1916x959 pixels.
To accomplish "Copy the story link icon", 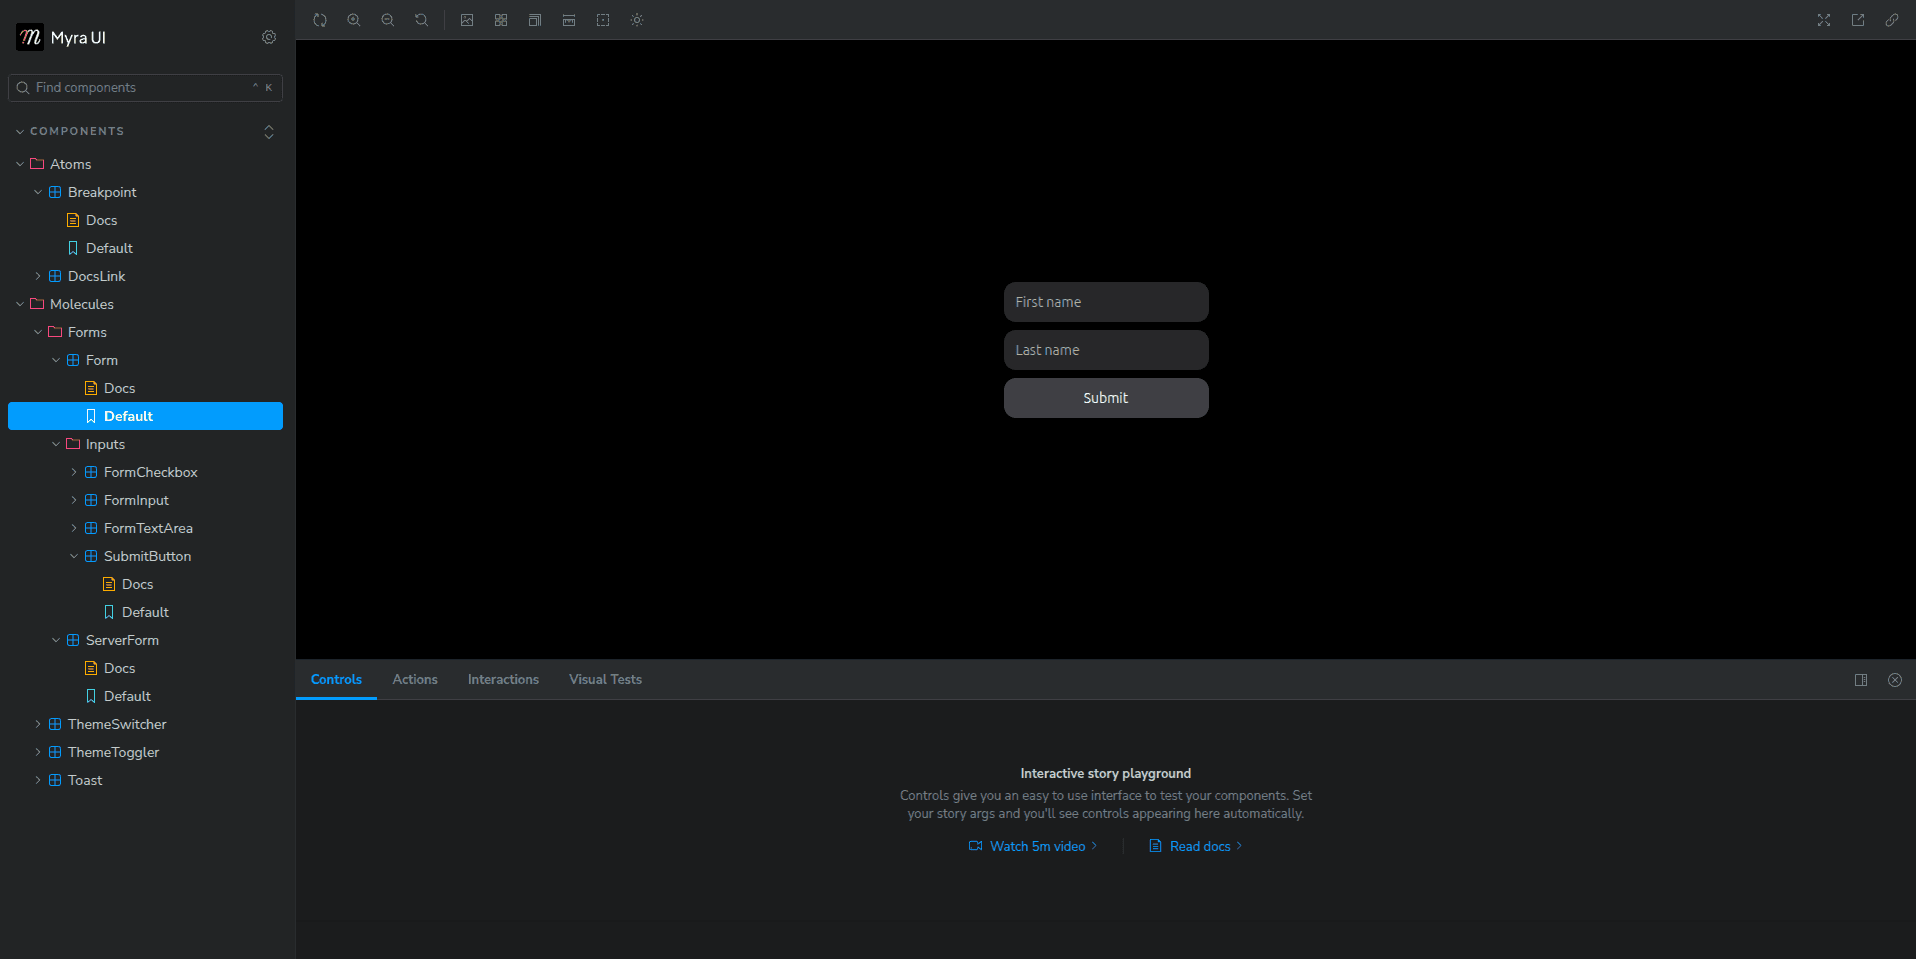I will (x=1892, y=20).
